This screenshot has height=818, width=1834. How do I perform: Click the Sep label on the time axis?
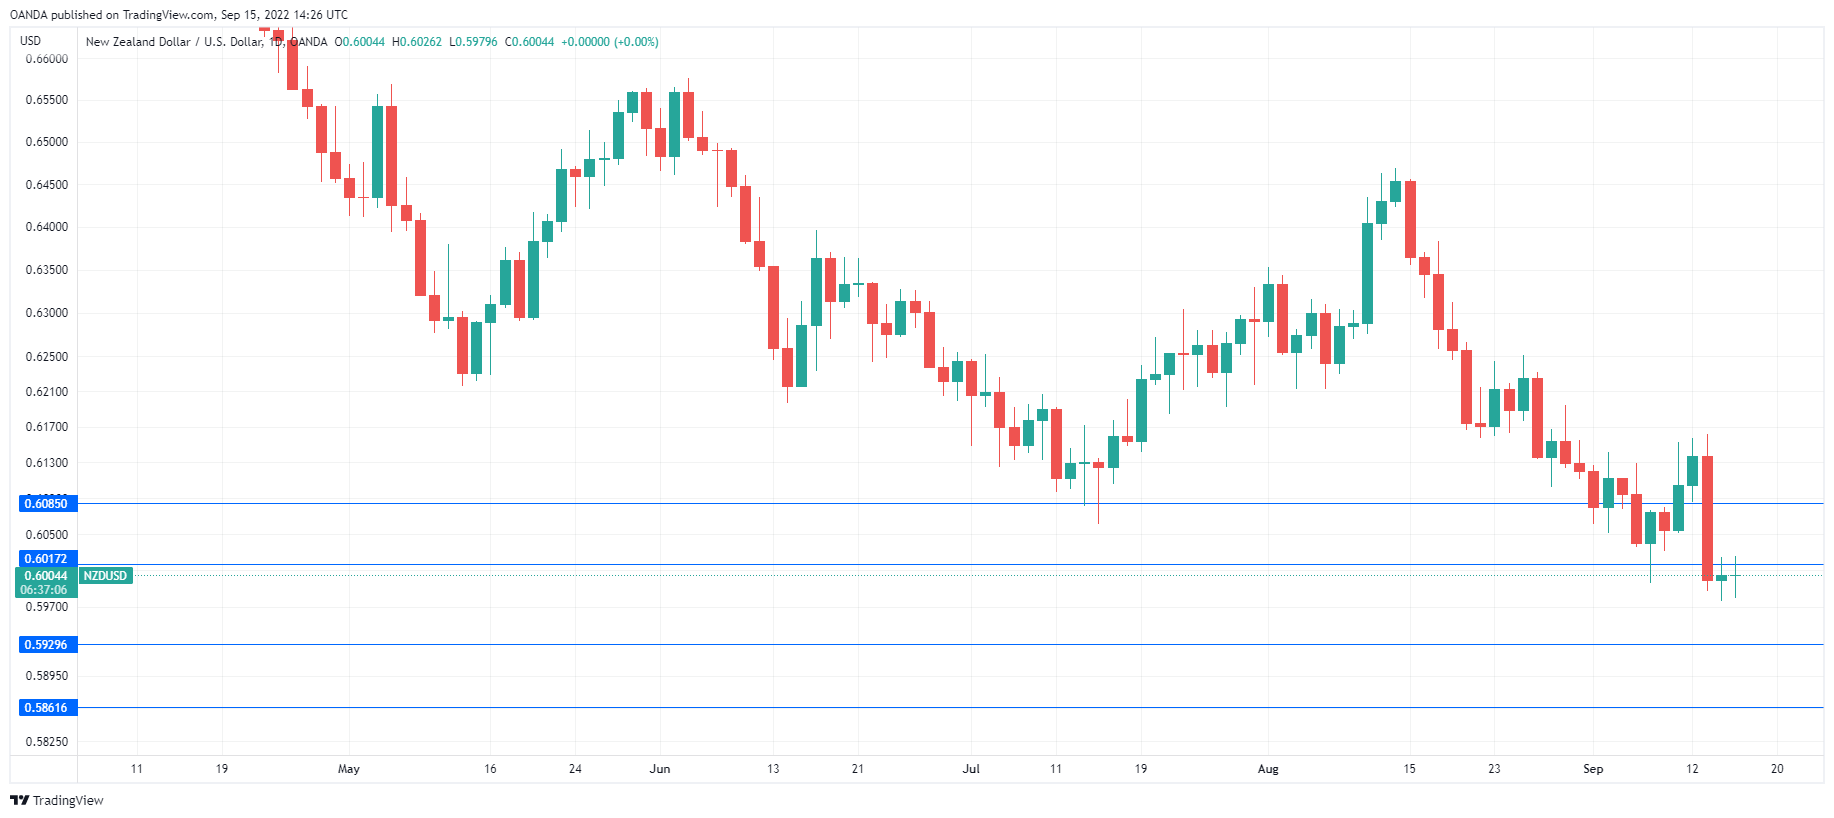pos(1593,769)
